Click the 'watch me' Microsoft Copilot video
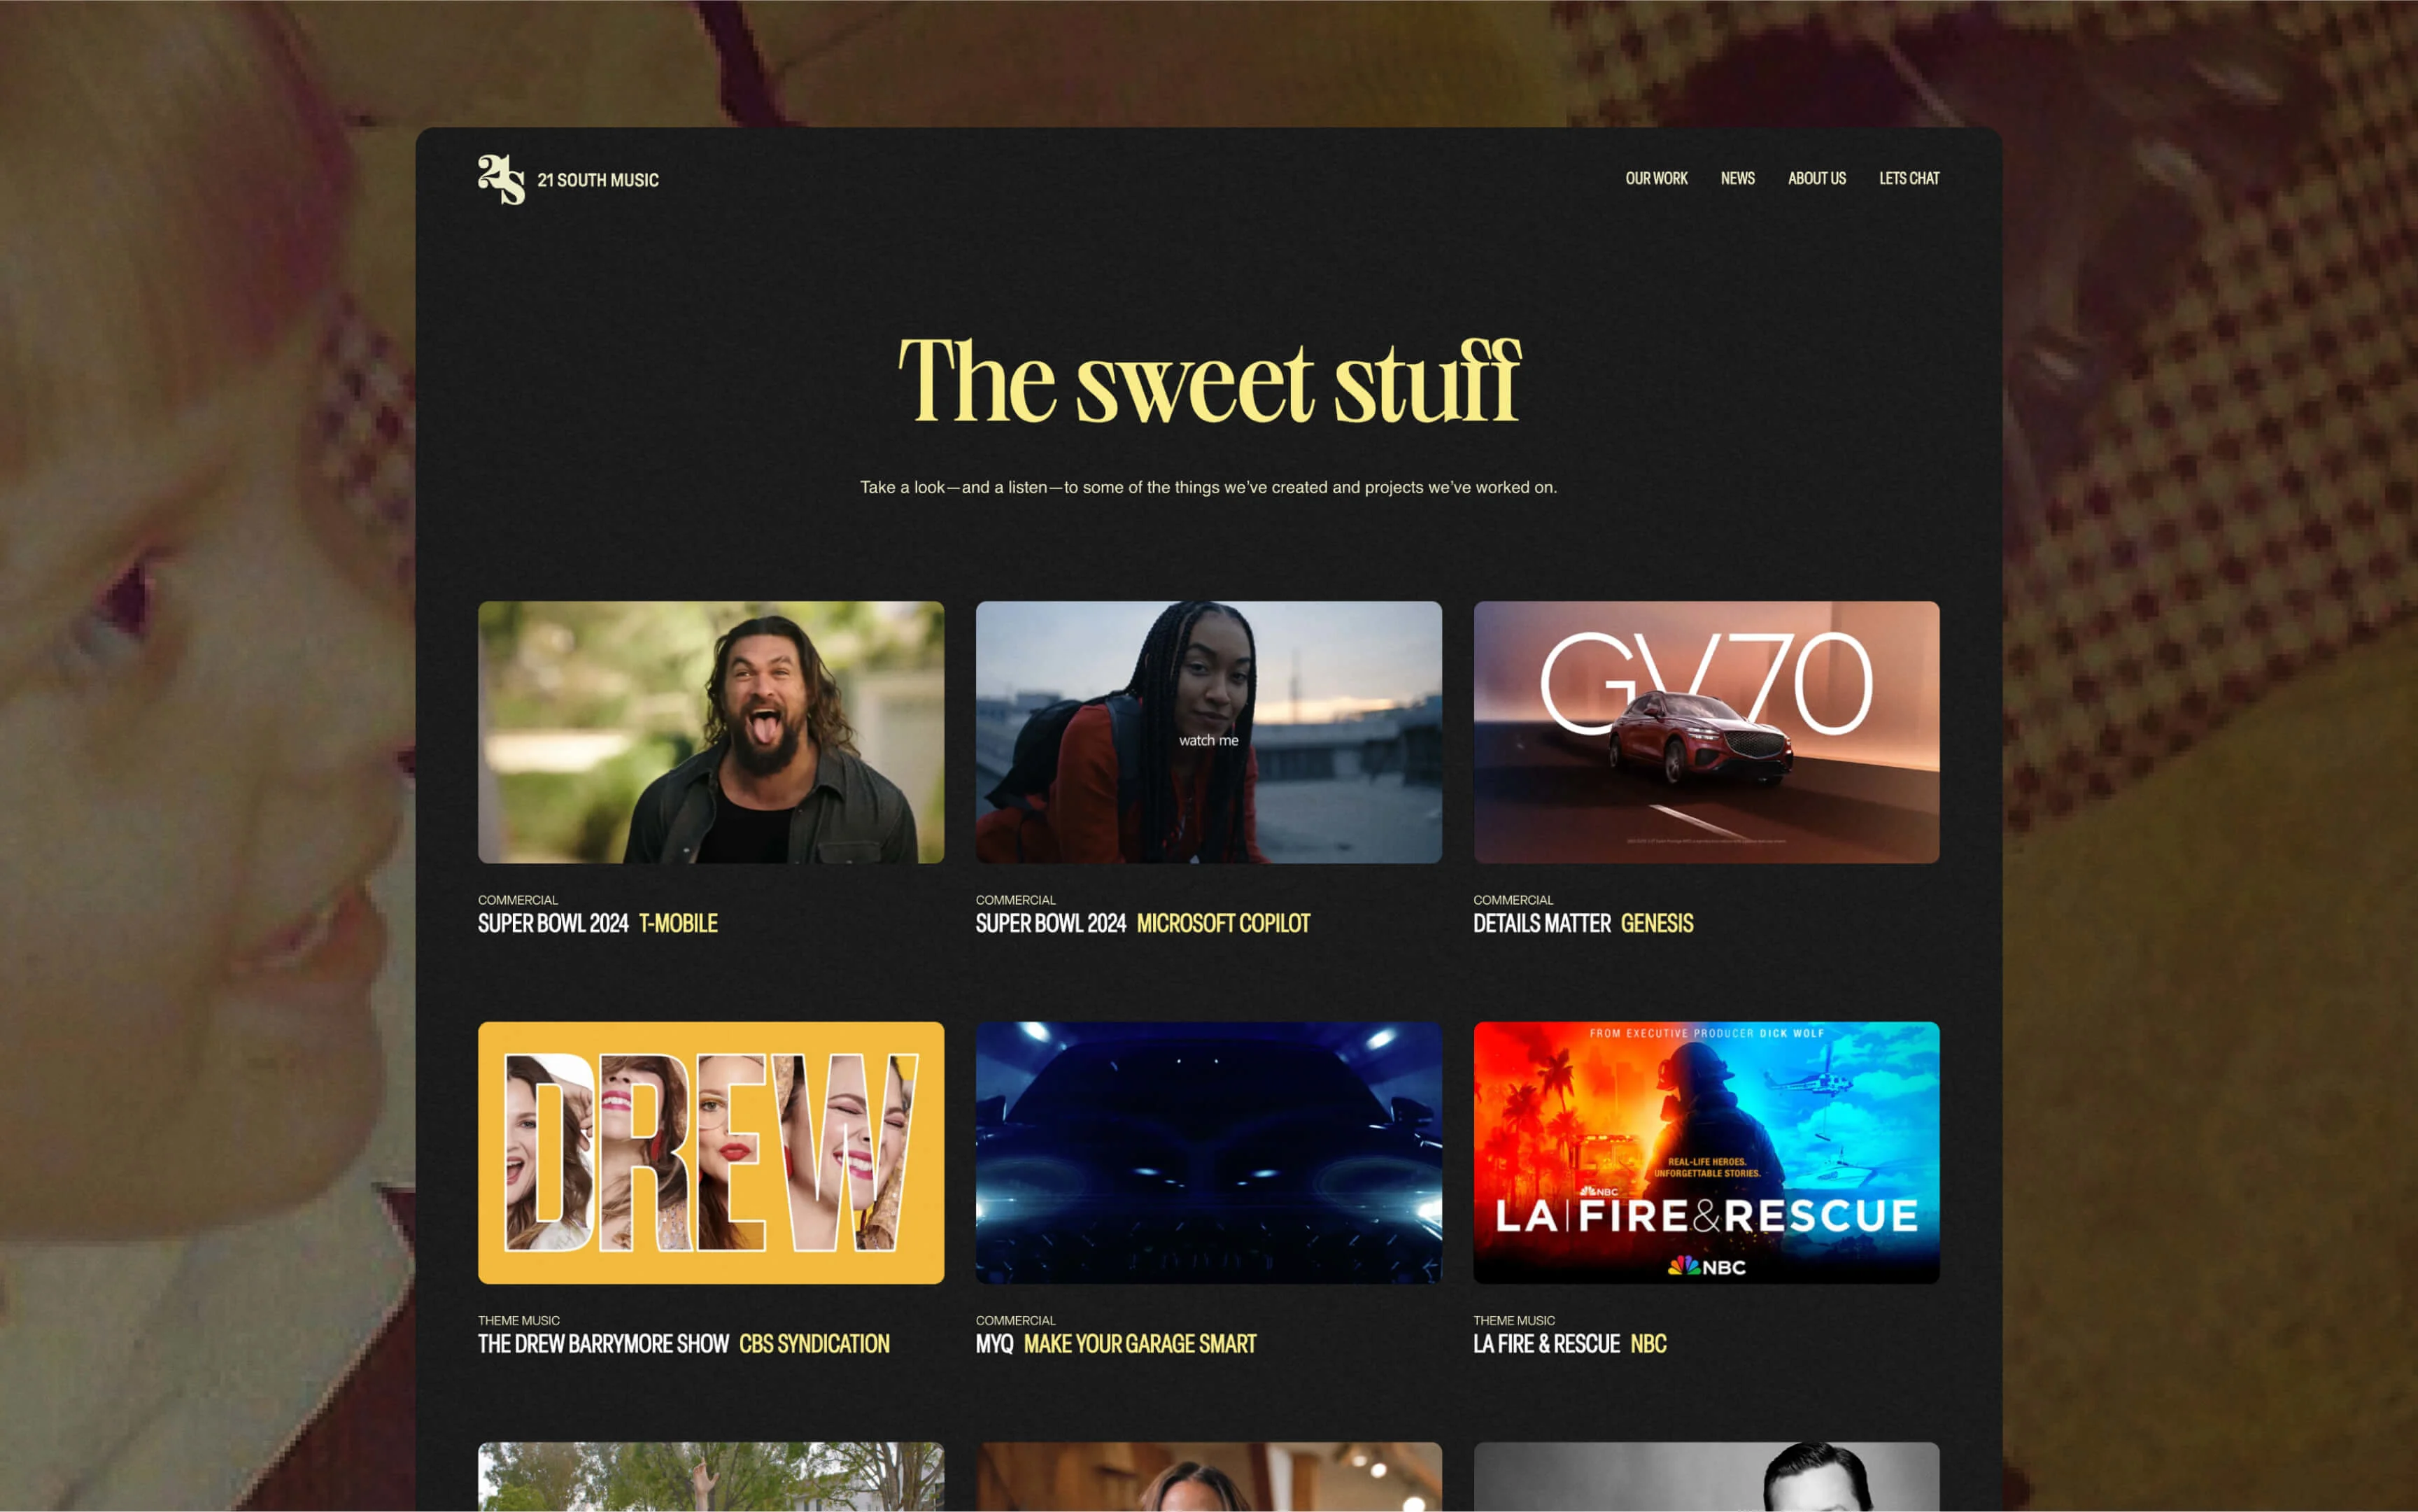The height and width of the screenshot is (1512, 2418). [x=1208, y=732]
